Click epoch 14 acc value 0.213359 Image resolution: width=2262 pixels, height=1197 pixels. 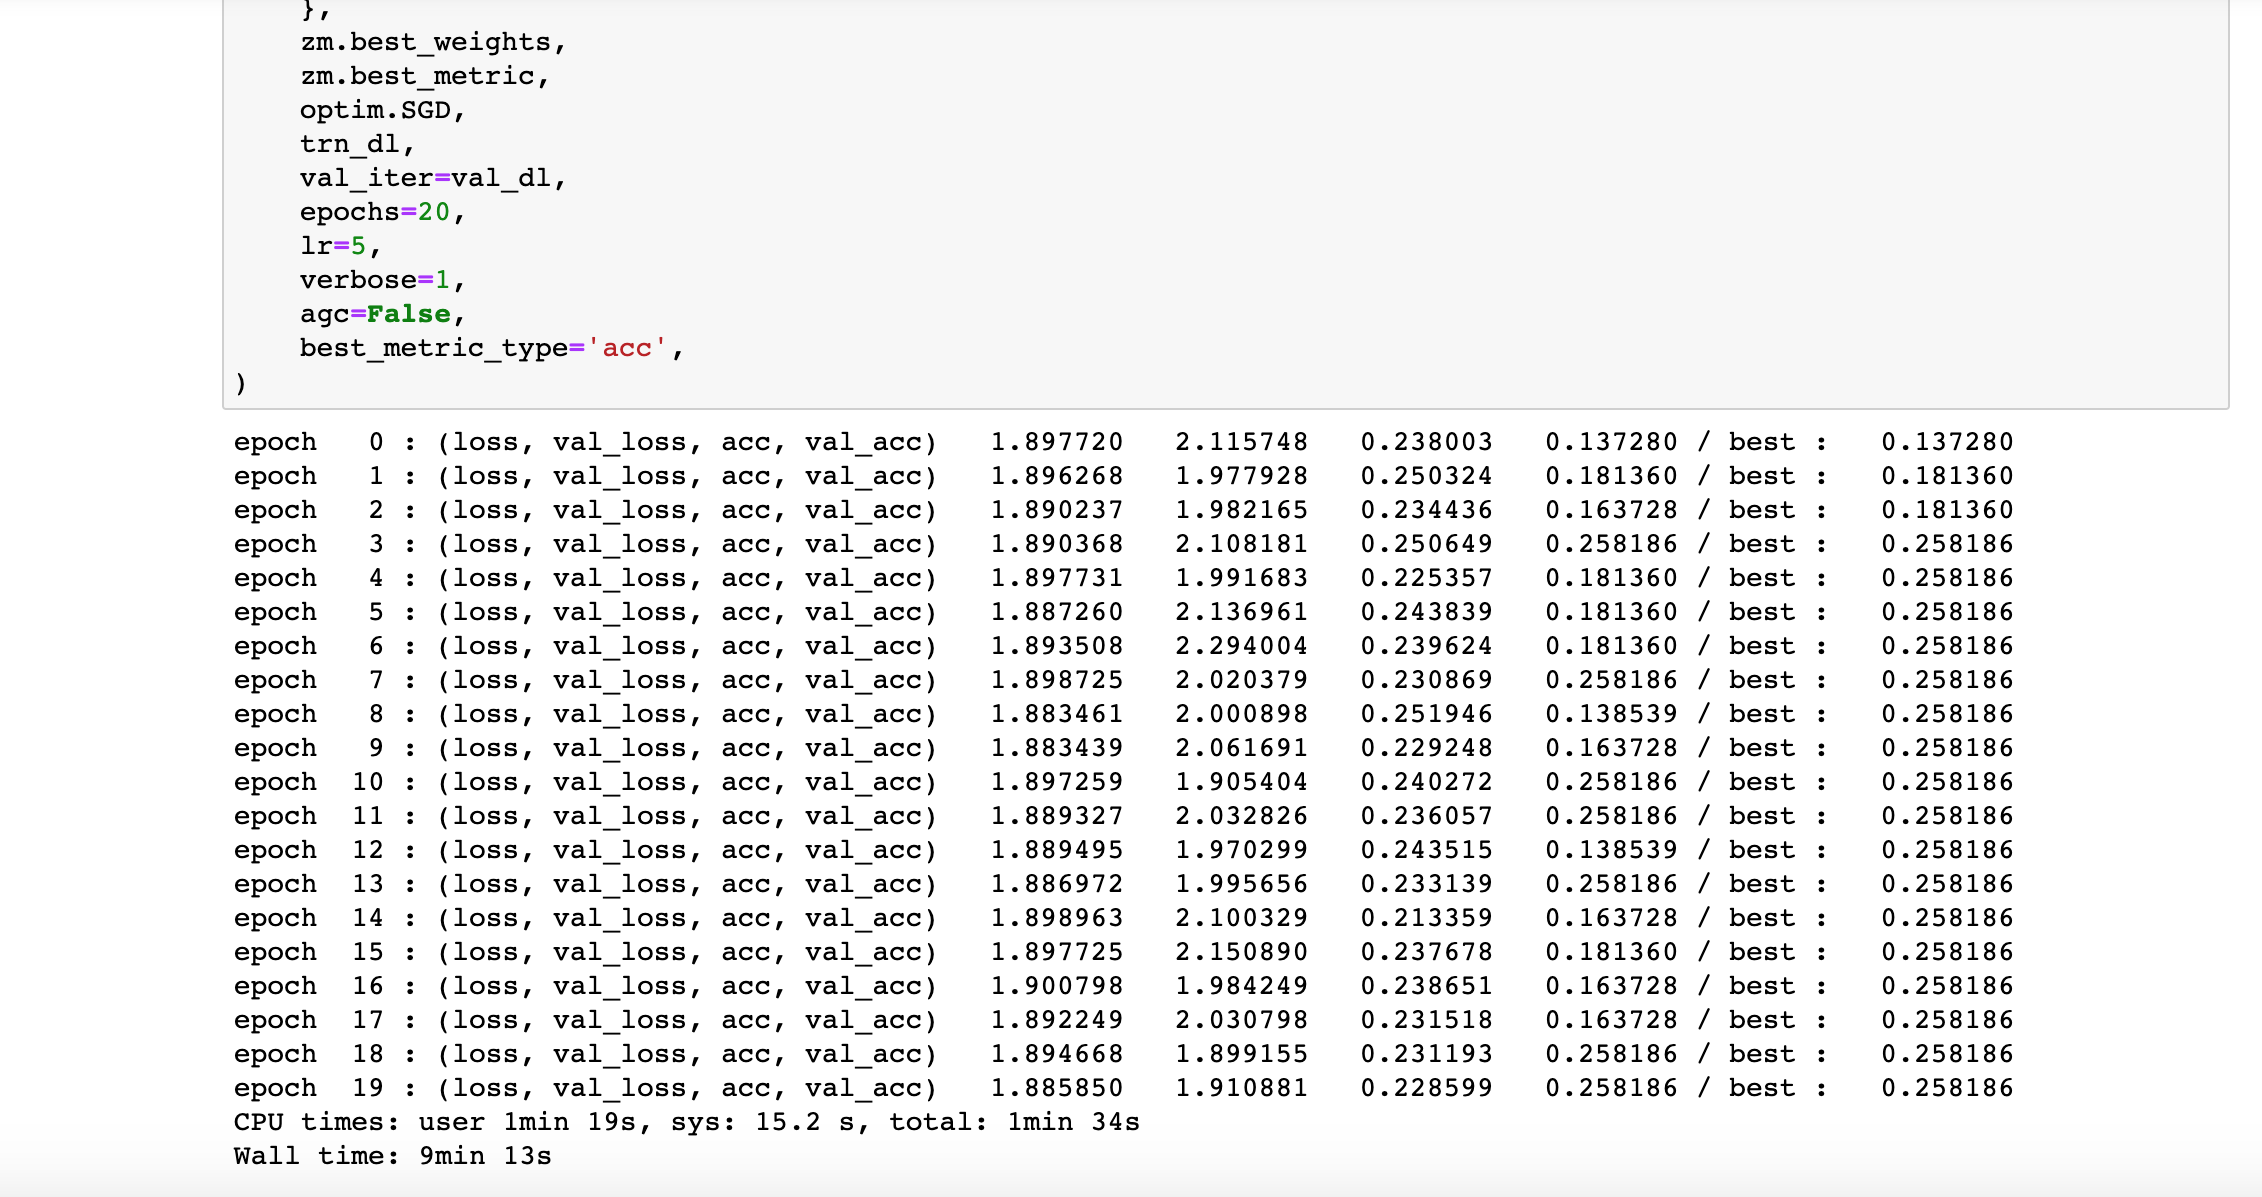tap(1426, 918)
